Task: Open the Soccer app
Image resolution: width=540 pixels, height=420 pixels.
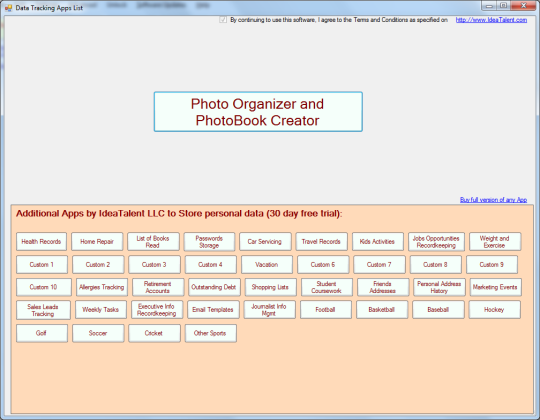Action: (x=98, y=333)
